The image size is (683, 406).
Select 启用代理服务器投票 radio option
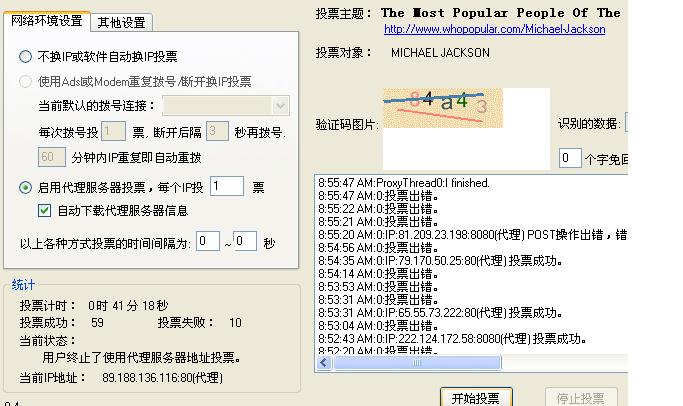26,187
